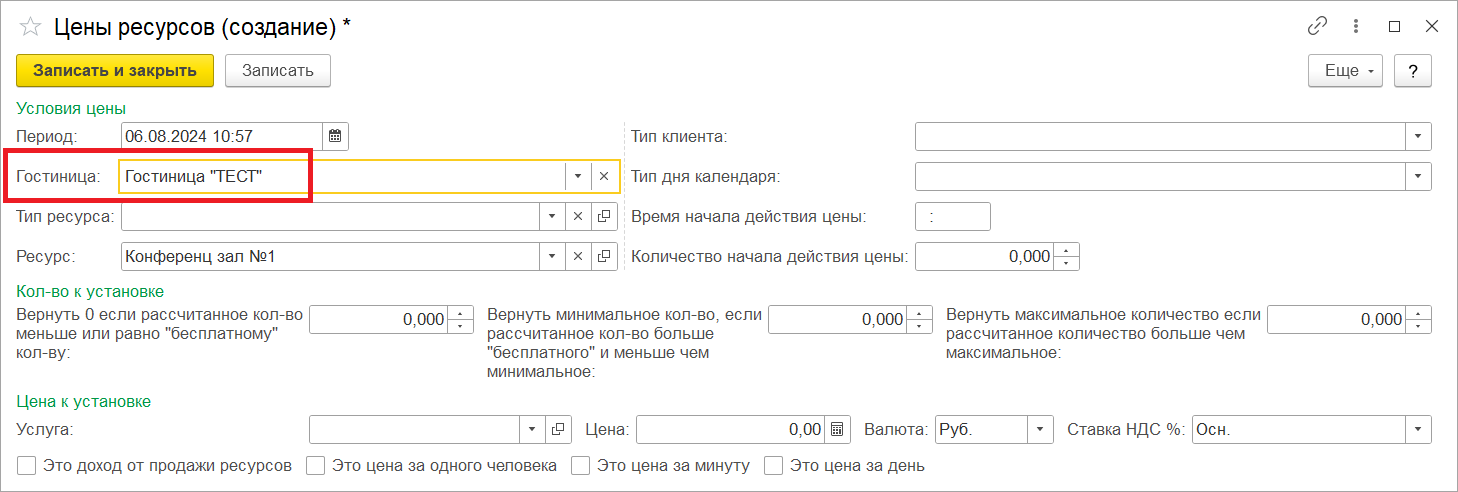Click Записать и закрыть button
The width and height of the screenshot is (1458, 492).
click(x=115, y=70)
